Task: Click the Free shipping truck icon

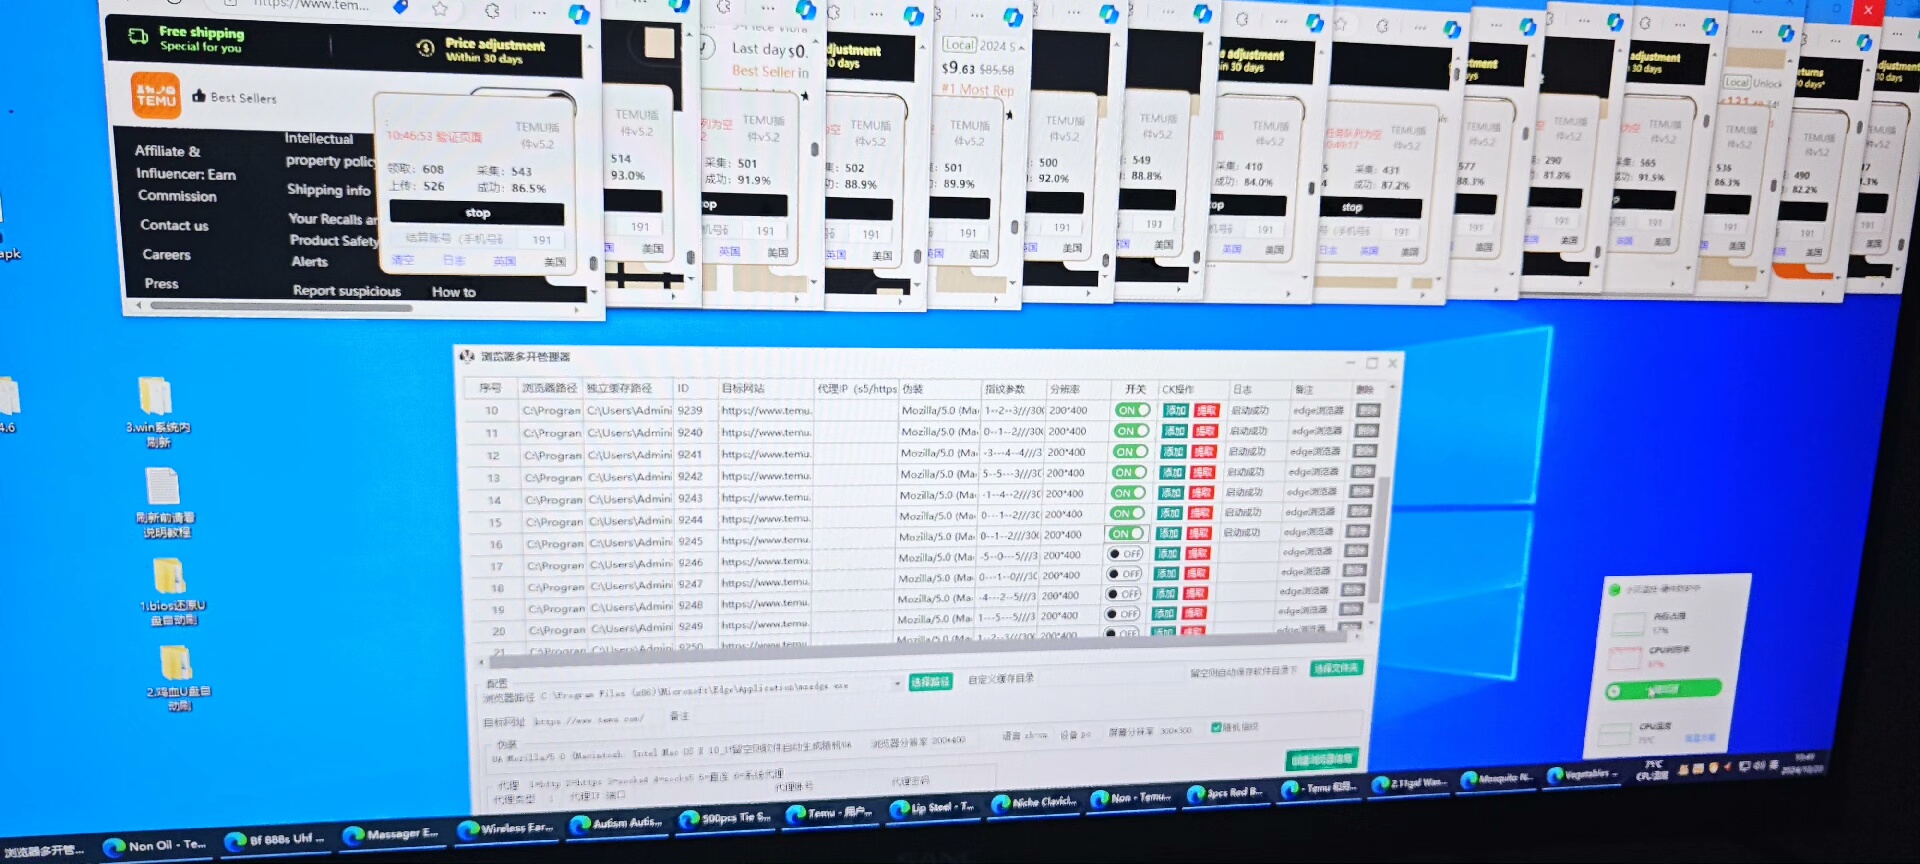Action: tap(138, 36)
